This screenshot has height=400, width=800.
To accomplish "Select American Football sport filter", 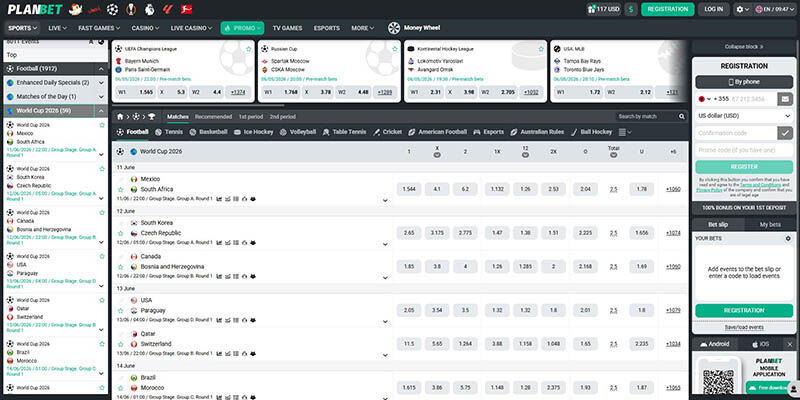I will point(438,132).
